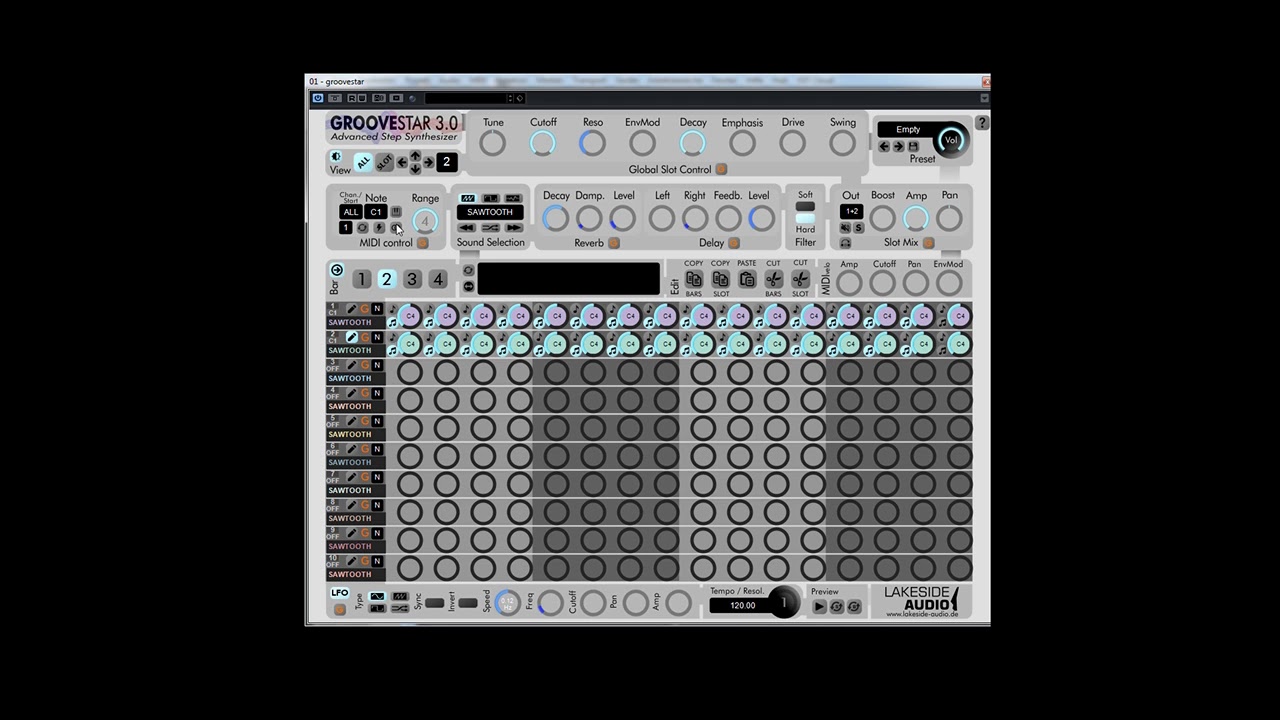Toggle the orange Slot Mix enable button

(928, 243)
